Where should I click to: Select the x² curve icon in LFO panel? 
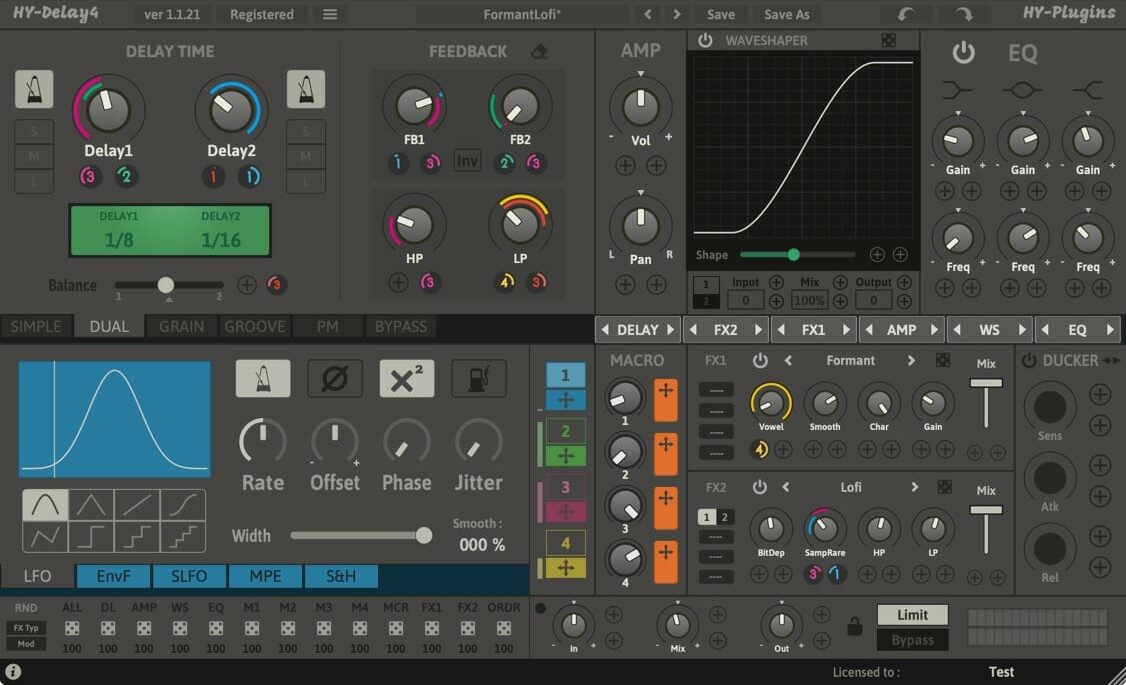coord(407,378)
